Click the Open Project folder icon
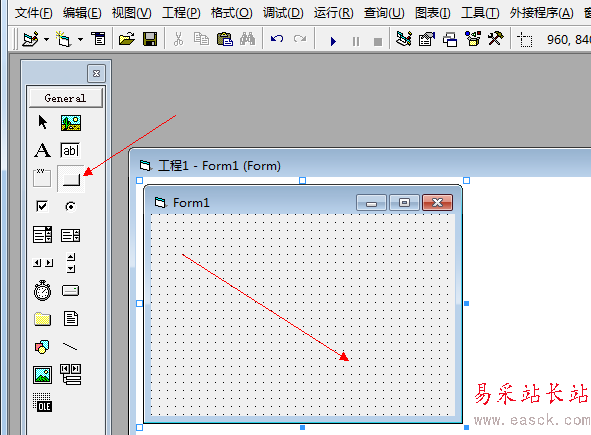Image resolution: width=591 pixels, height=435 pixels. pyautogui.click(x=127, y=39)
